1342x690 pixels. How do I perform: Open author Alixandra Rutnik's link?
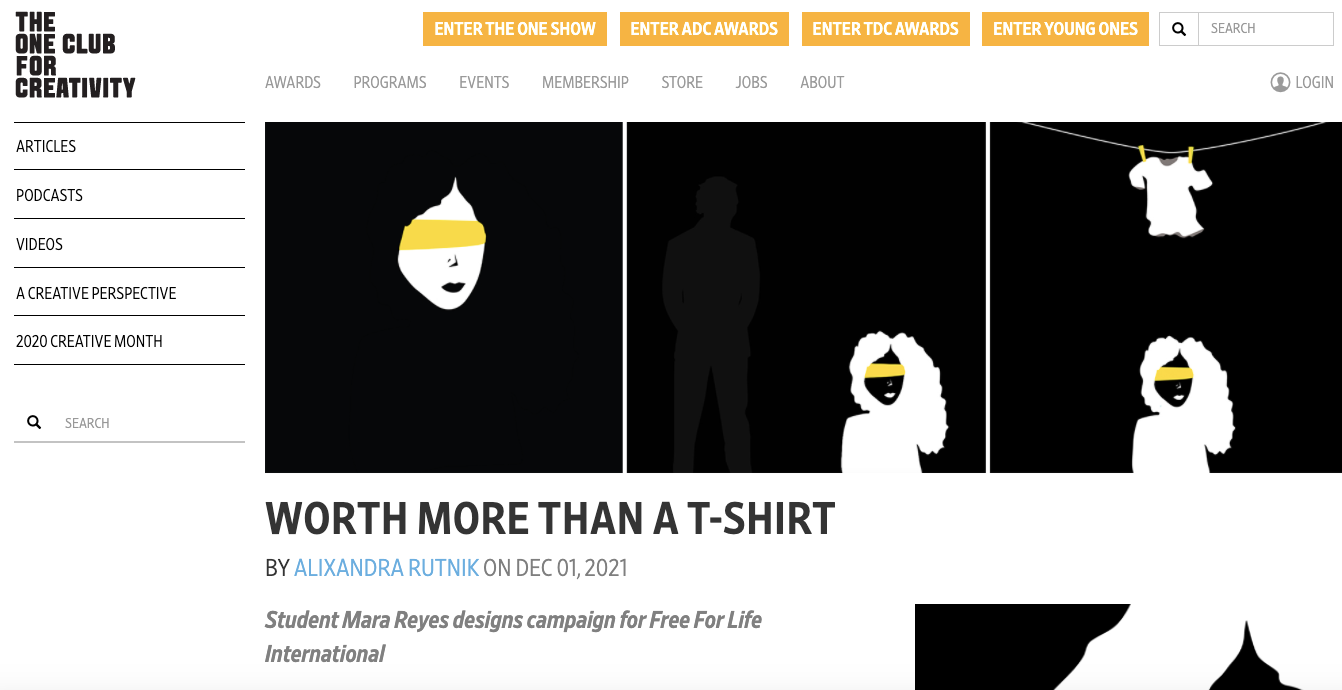[x=386, y=568]
